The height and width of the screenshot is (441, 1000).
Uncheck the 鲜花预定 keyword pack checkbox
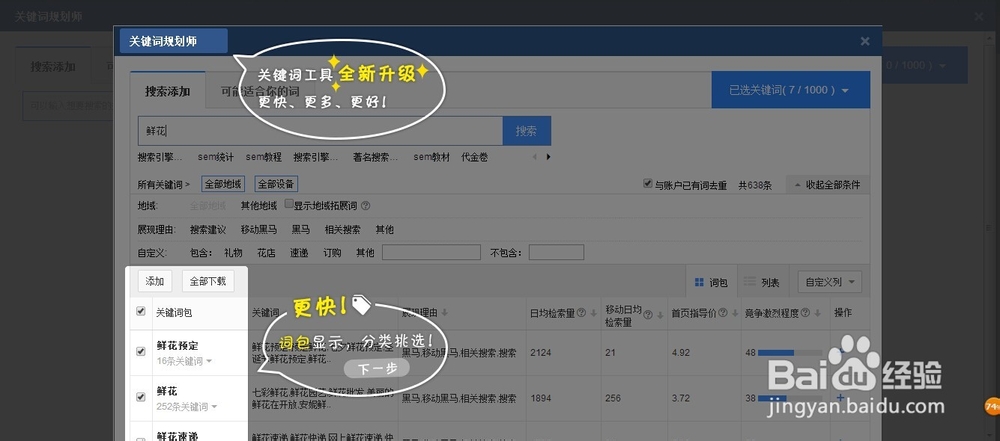141,351
